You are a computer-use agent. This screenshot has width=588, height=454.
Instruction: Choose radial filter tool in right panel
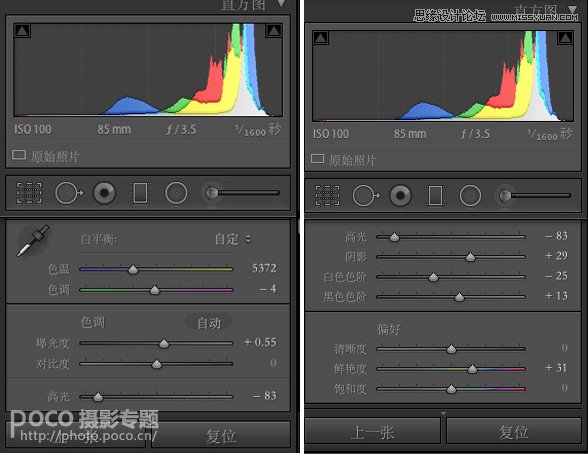tap(470, 195)
